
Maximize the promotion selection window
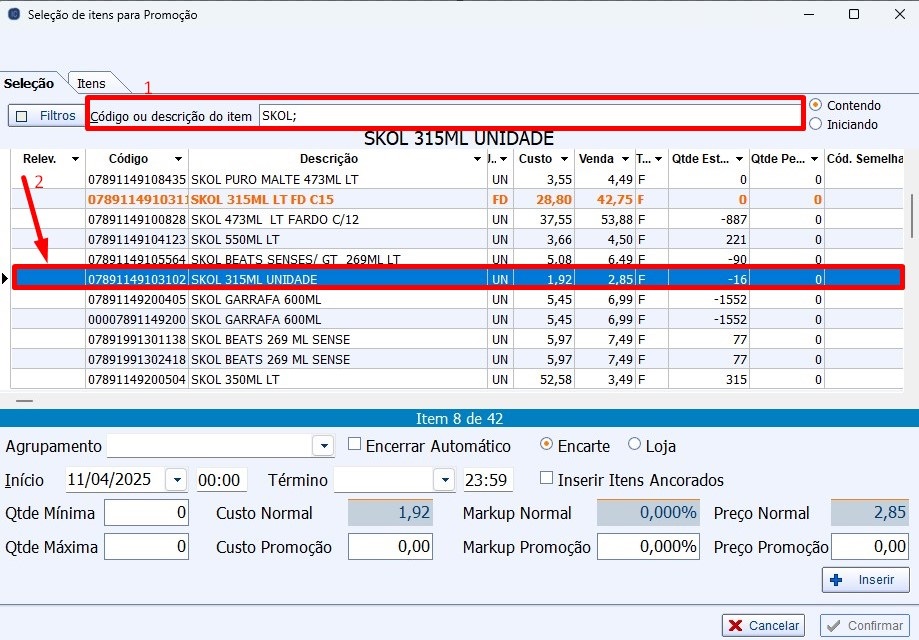point(853,15)
